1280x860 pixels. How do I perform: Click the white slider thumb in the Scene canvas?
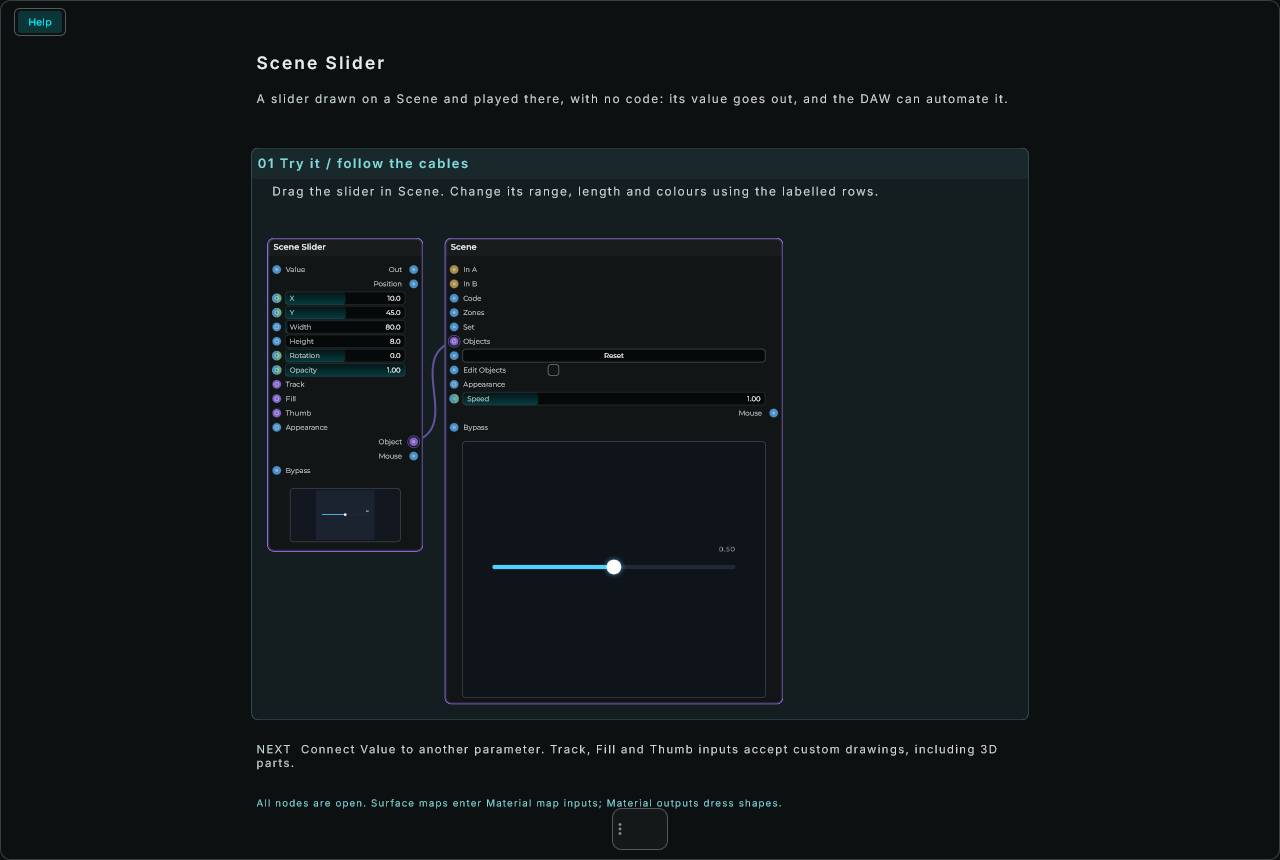(x=614, y=567)
